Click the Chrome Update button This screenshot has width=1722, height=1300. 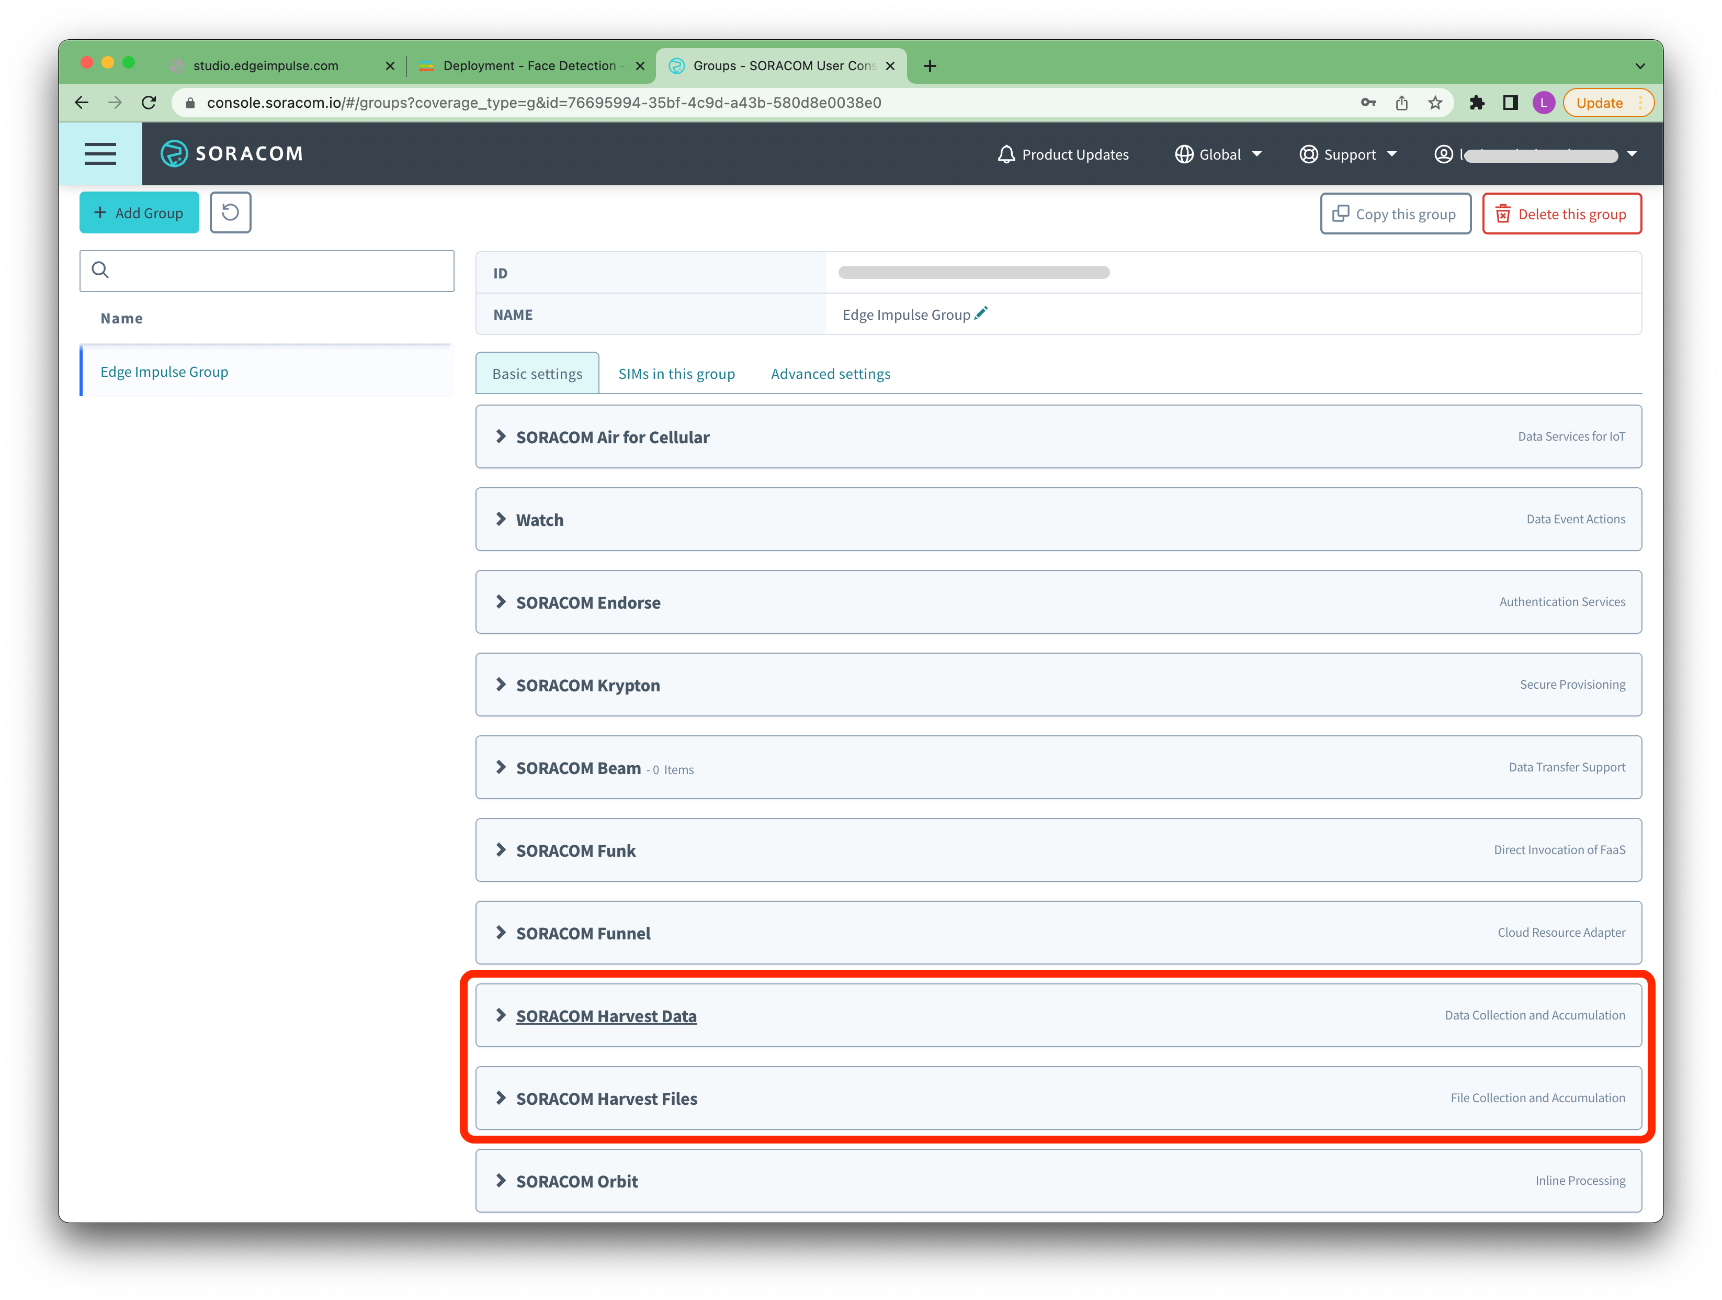tap(1608, 102)
